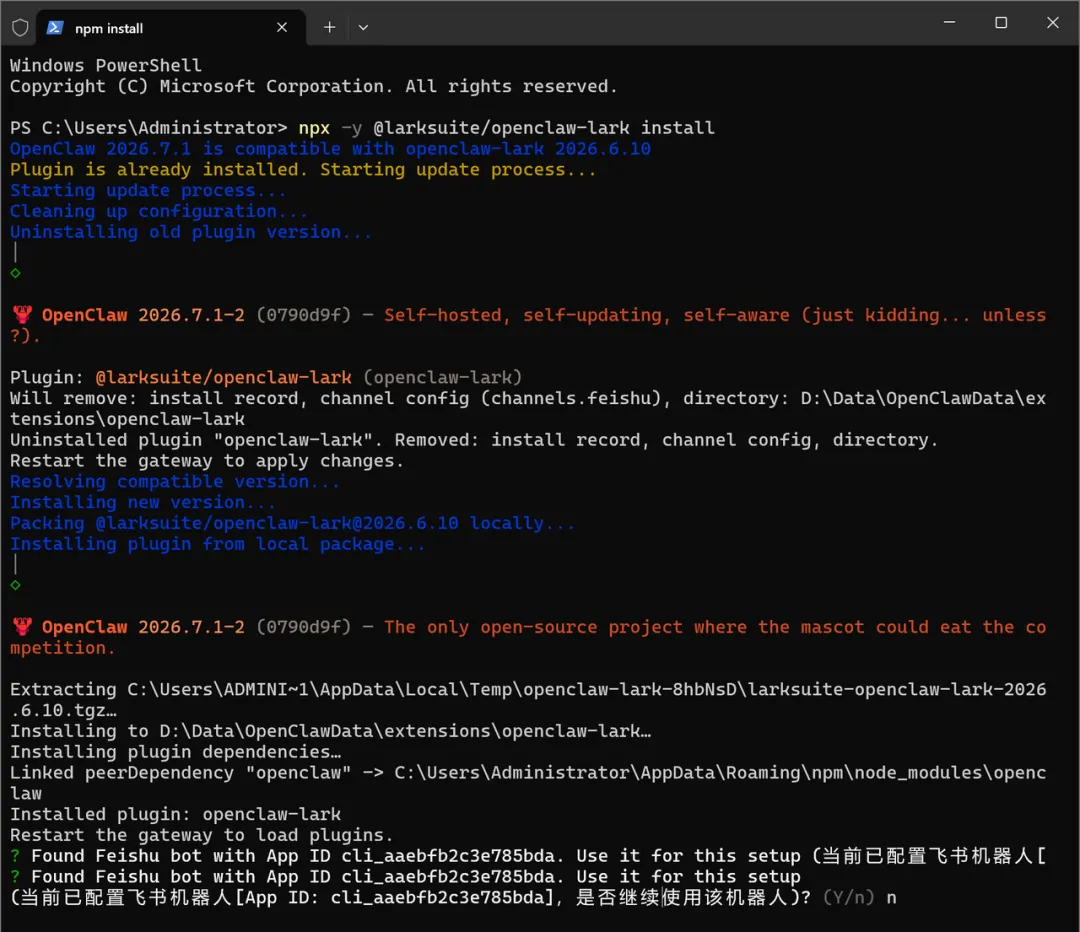1080x932 pixels.
Task: Expand the new tab profile dropdown
Action: click(x=363, y=28)
